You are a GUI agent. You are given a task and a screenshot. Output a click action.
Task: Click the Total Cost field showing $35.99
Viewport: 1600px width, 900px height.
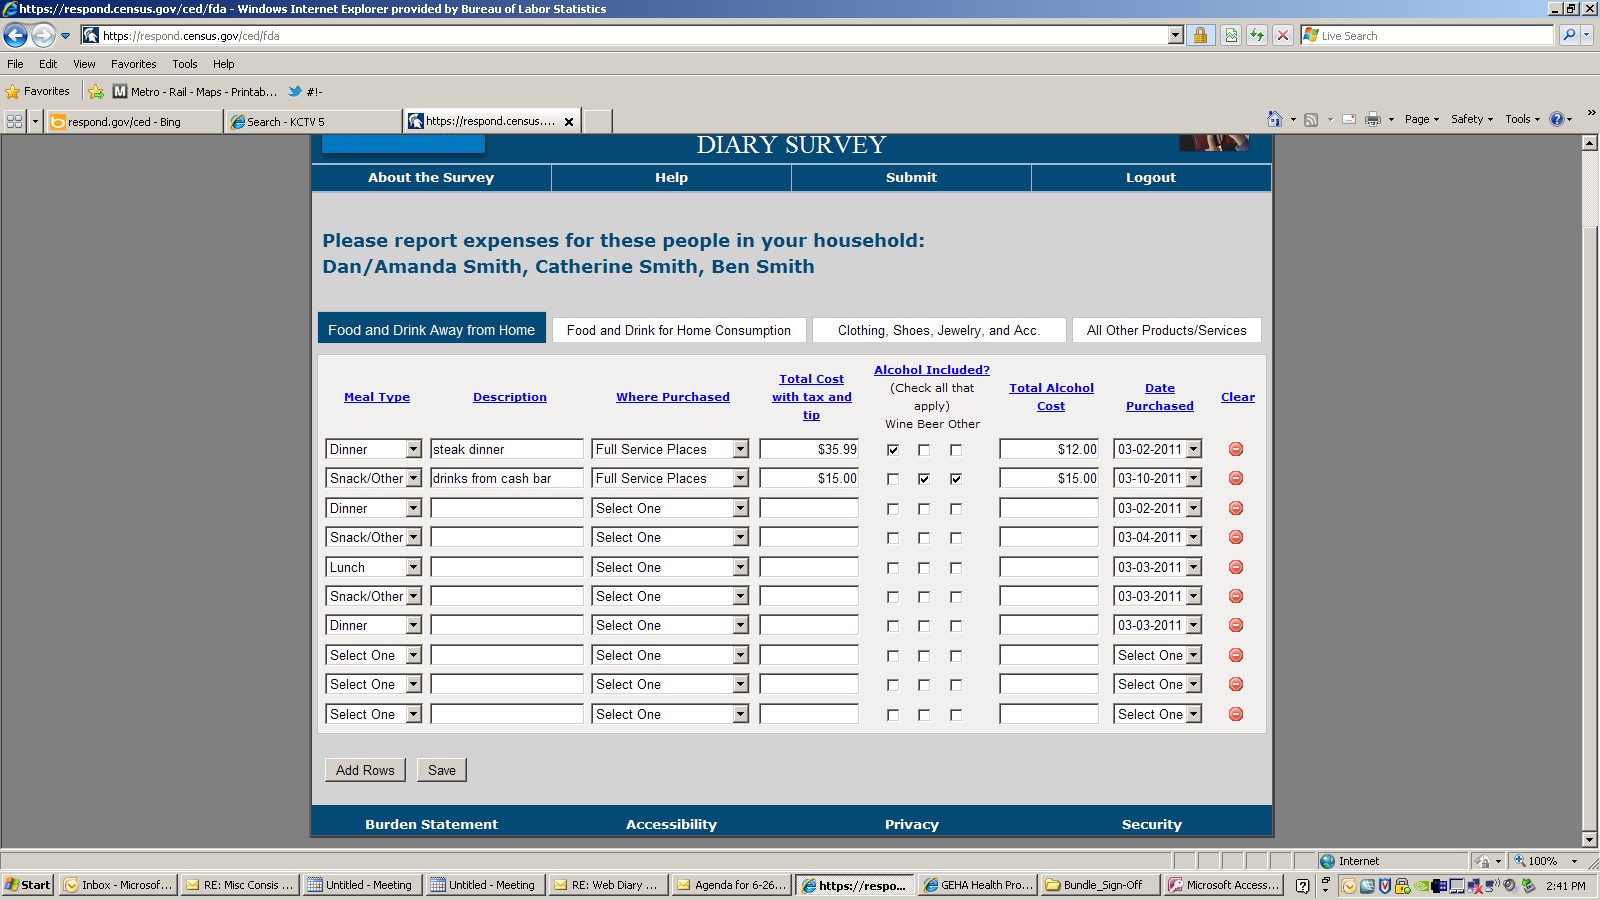click(809, 450)
